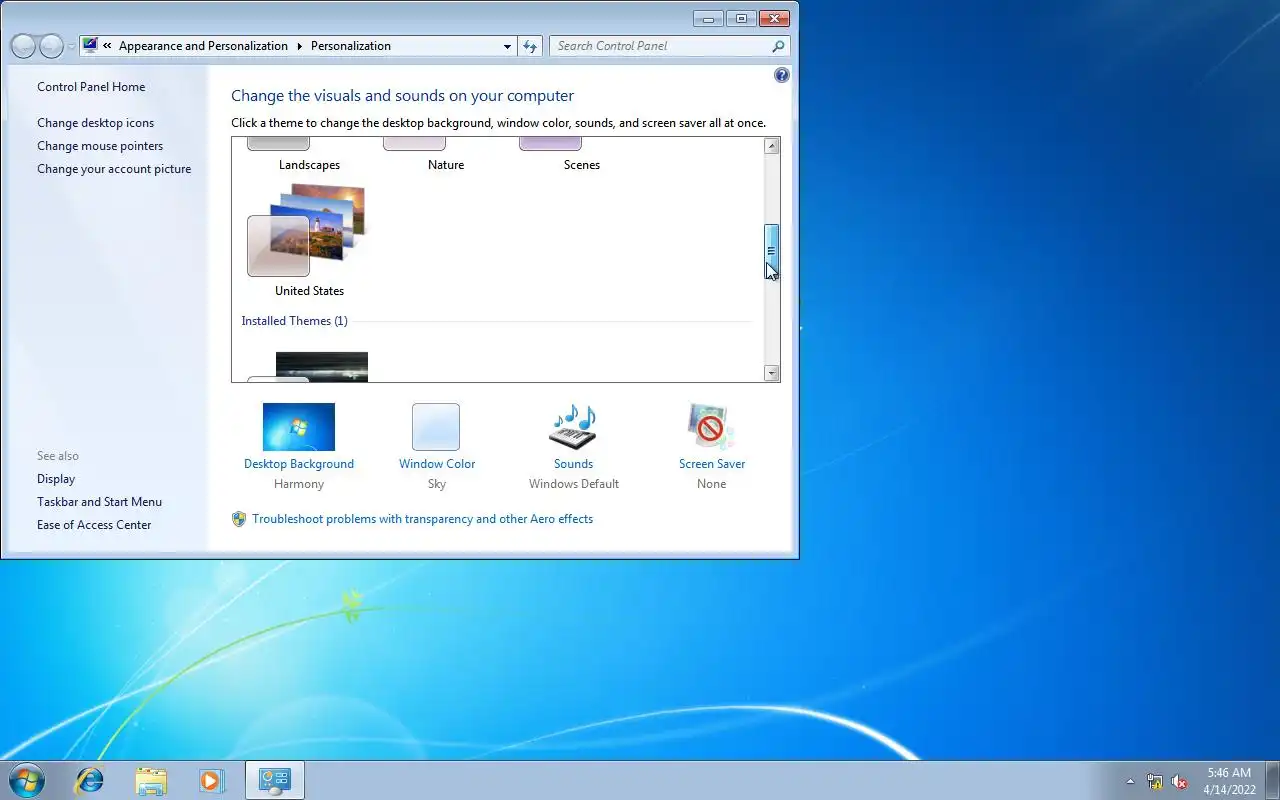
Task: Open the Window Color swatch icon
Action: pyautogui.click(x=436, y=427)
